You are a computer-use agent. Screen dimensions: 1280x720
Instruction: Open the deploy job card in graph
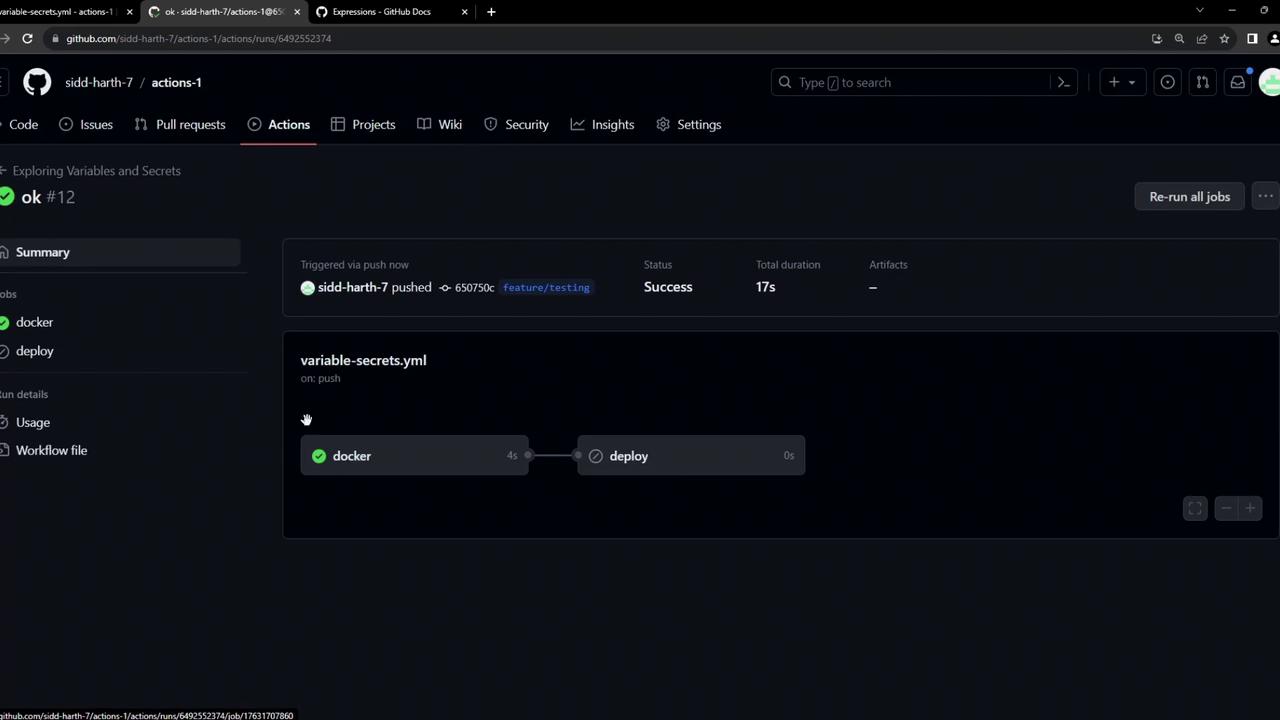click(691, 456)
